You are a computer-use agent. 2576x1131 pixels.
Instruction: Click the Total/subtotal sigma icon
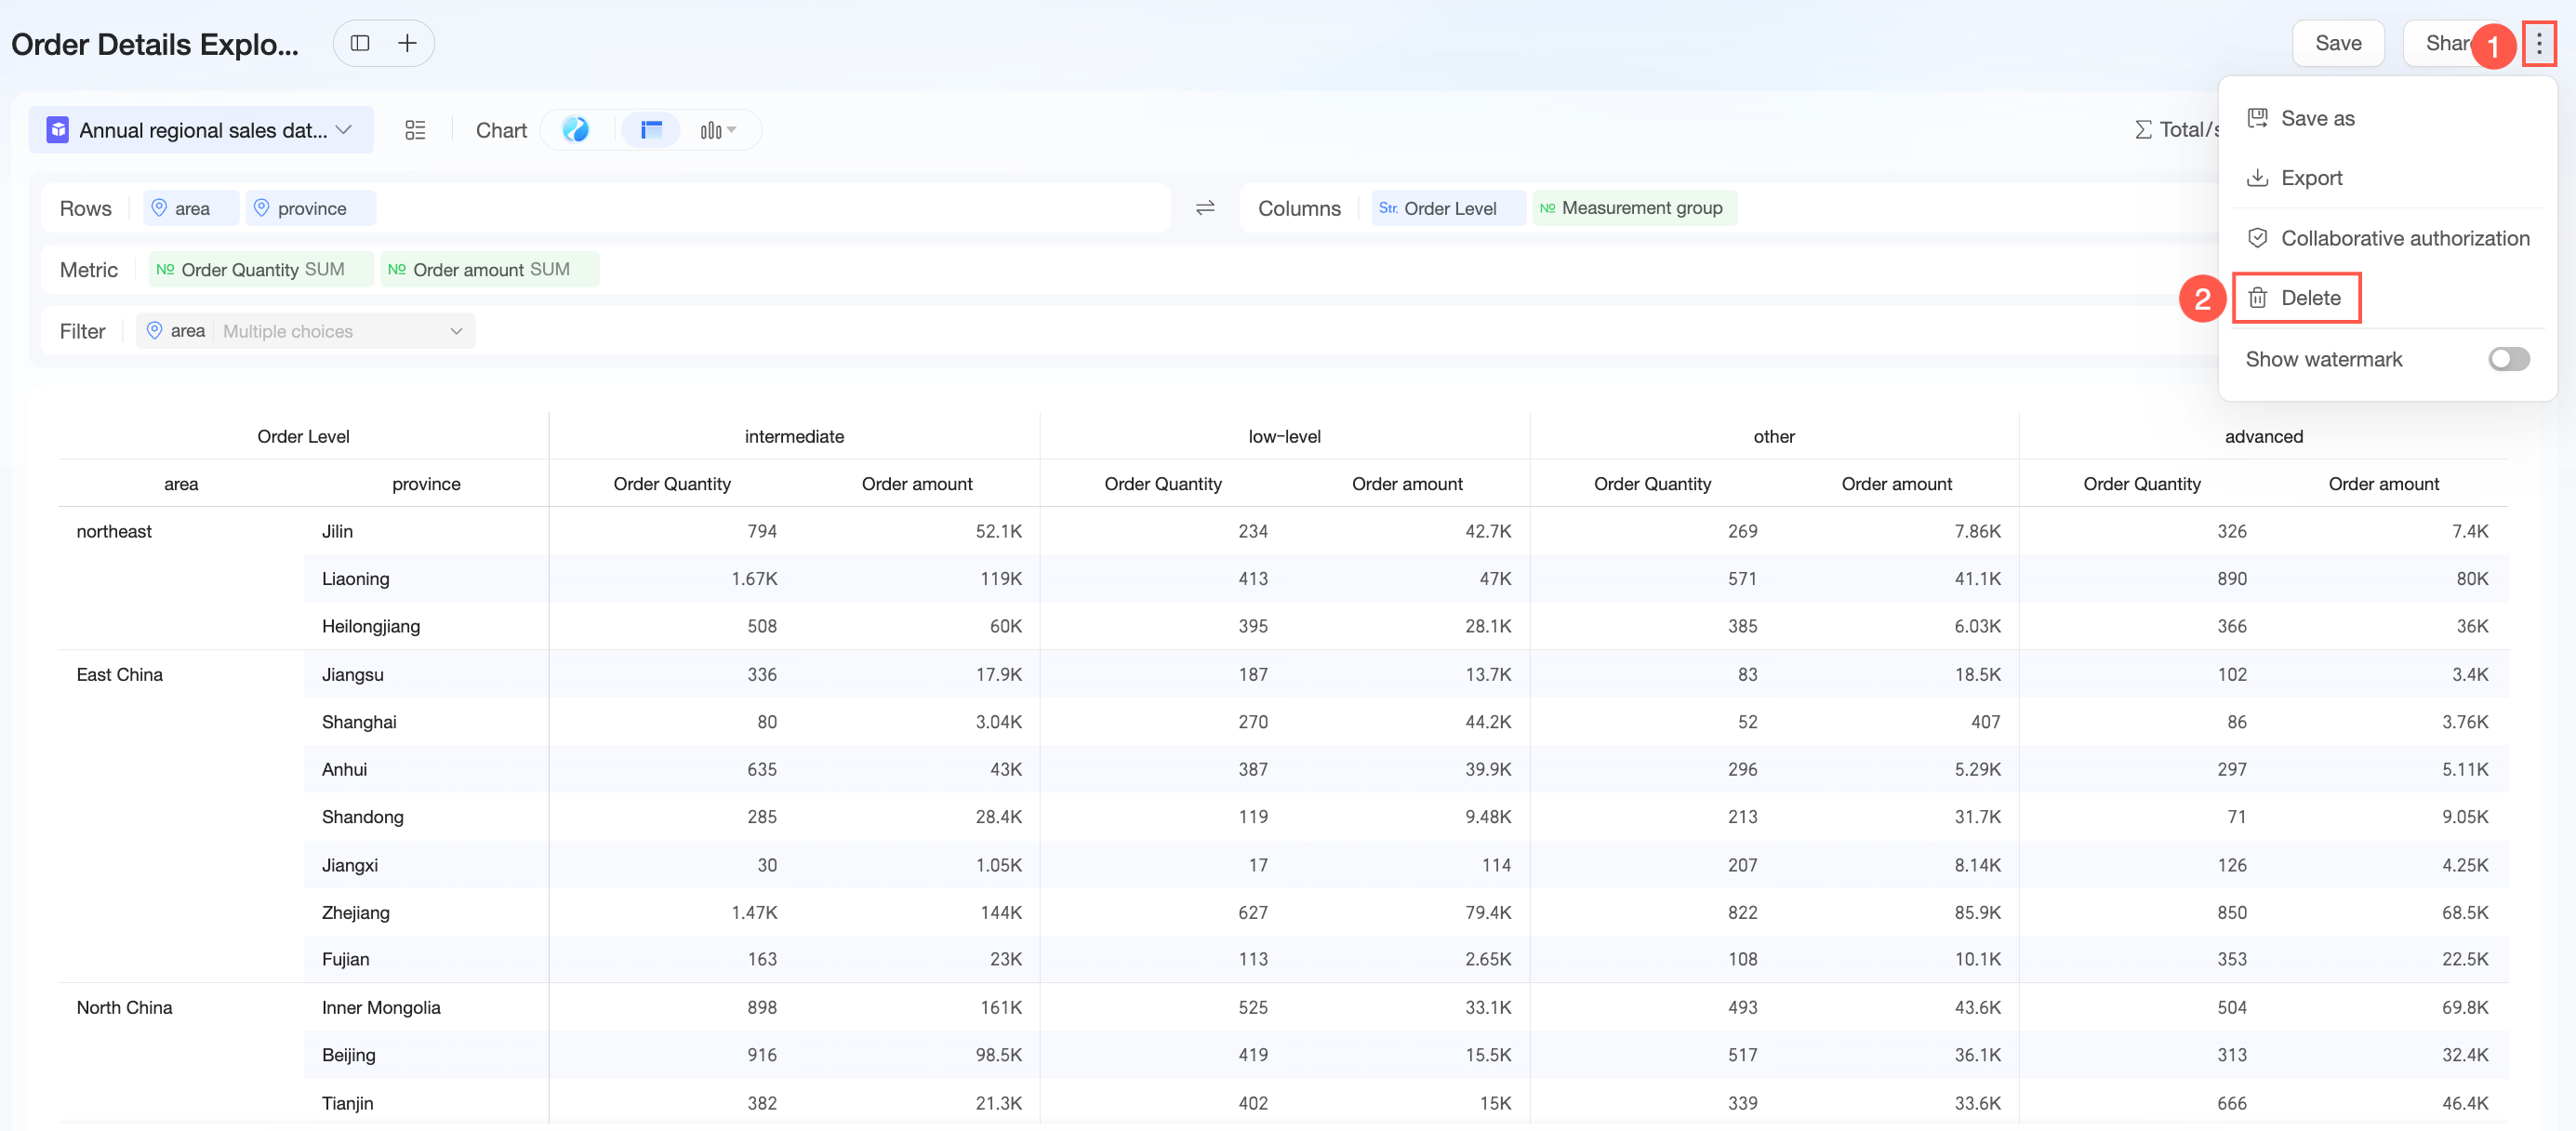[2144, 130]
